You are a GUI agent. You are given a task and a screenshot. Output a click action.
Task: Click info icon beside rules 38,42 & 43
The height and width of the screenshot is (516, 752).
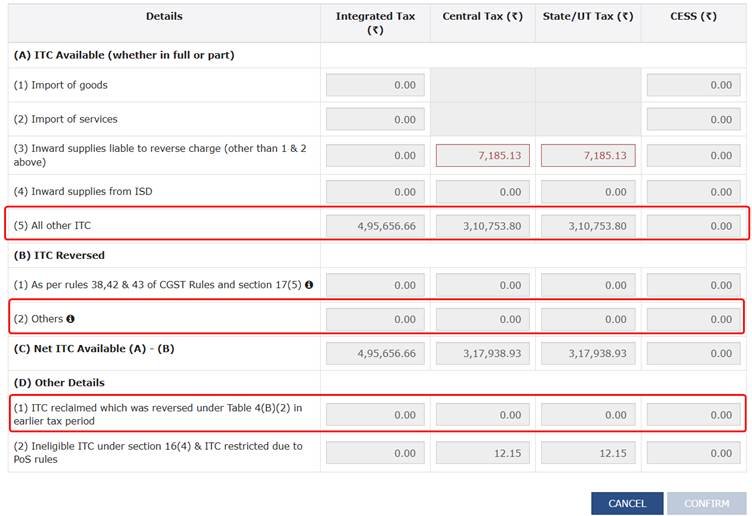point(309,285)
